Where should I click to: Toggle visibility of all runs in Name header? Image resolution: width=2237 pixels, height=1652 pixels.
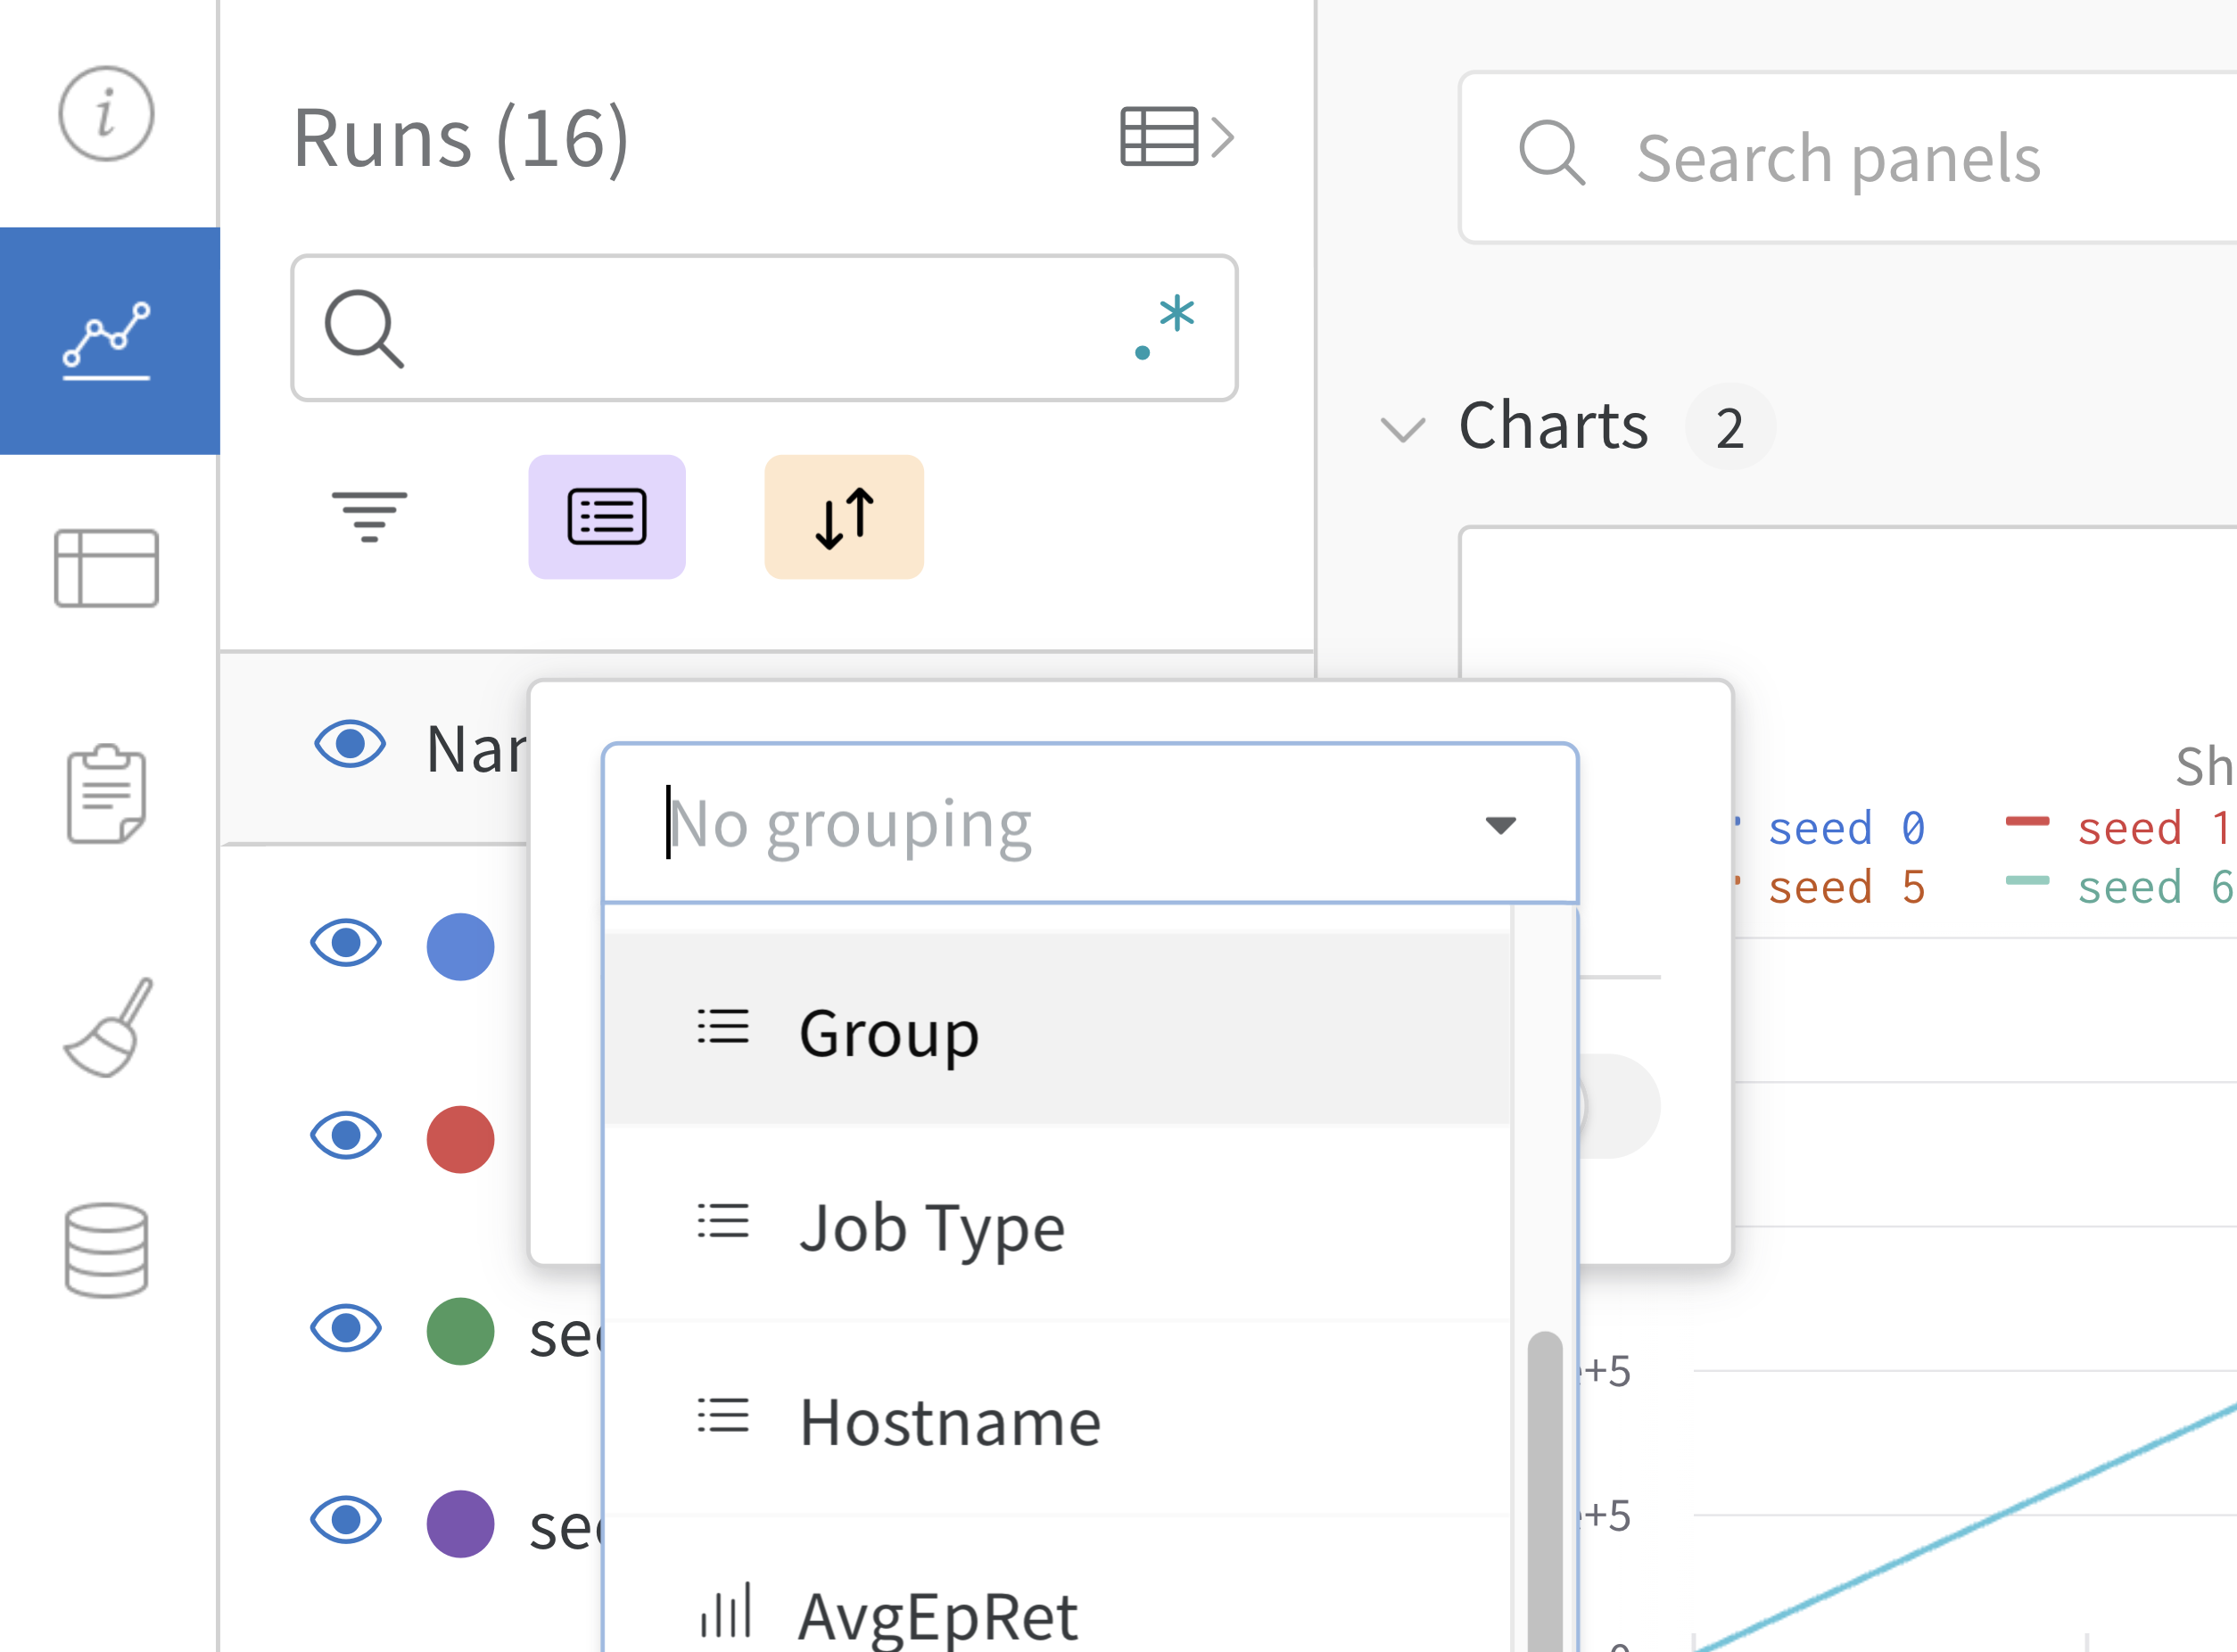coord(349,745)
